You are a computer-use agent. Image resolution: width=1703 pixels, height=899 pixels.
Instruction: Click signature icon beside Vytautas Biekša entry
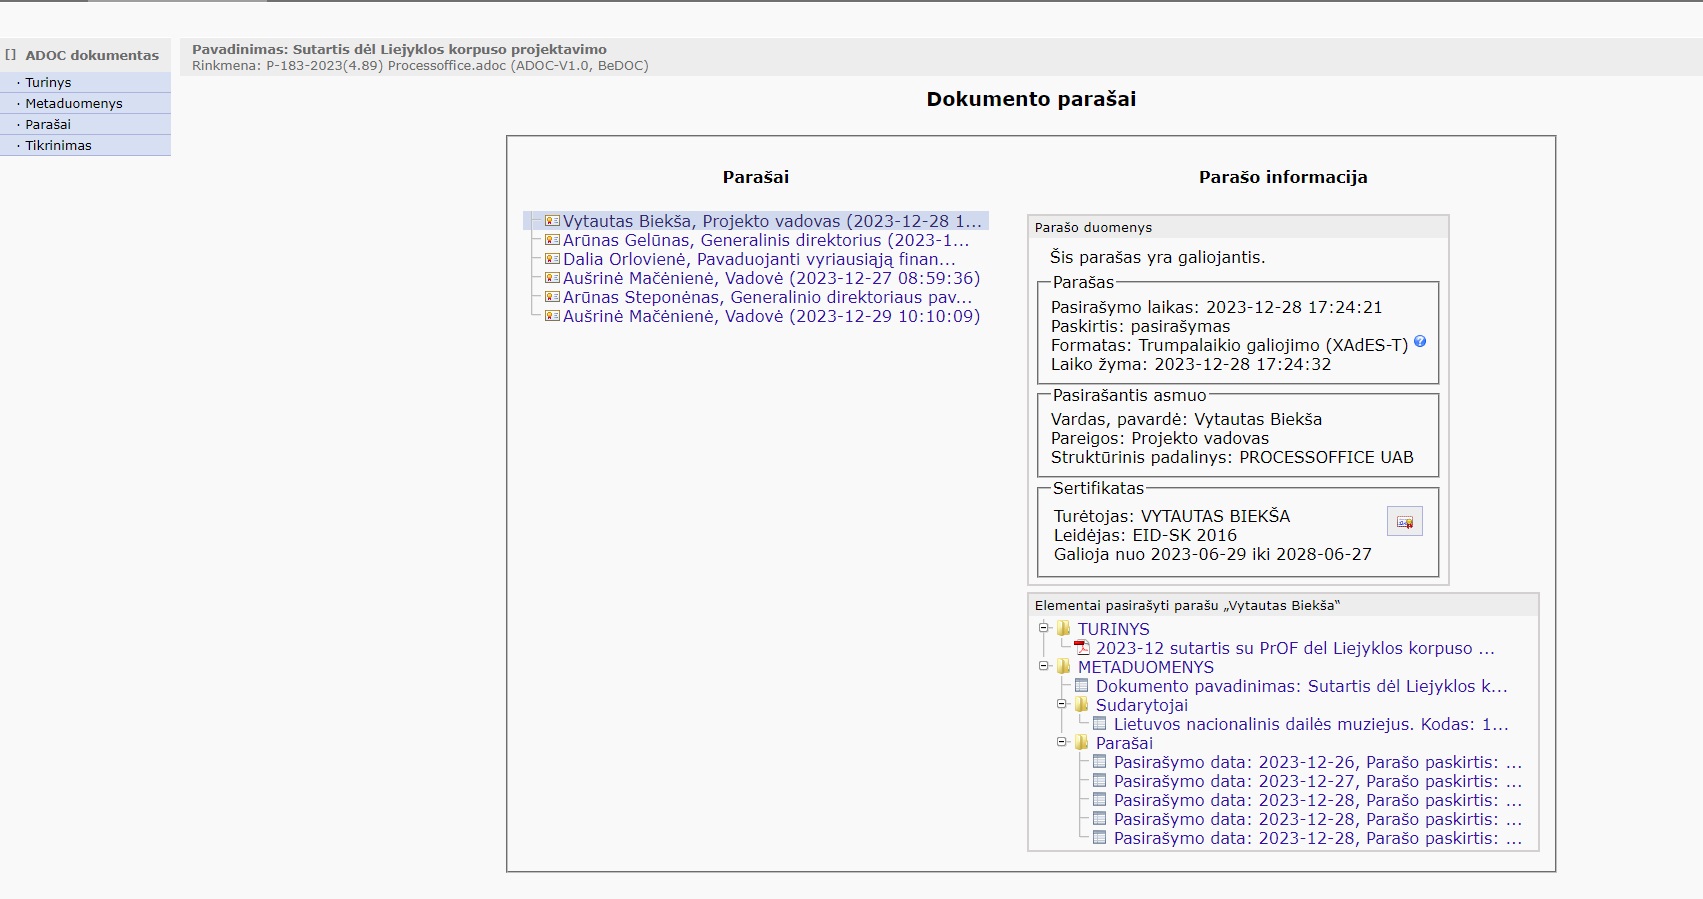pos(552,221)
